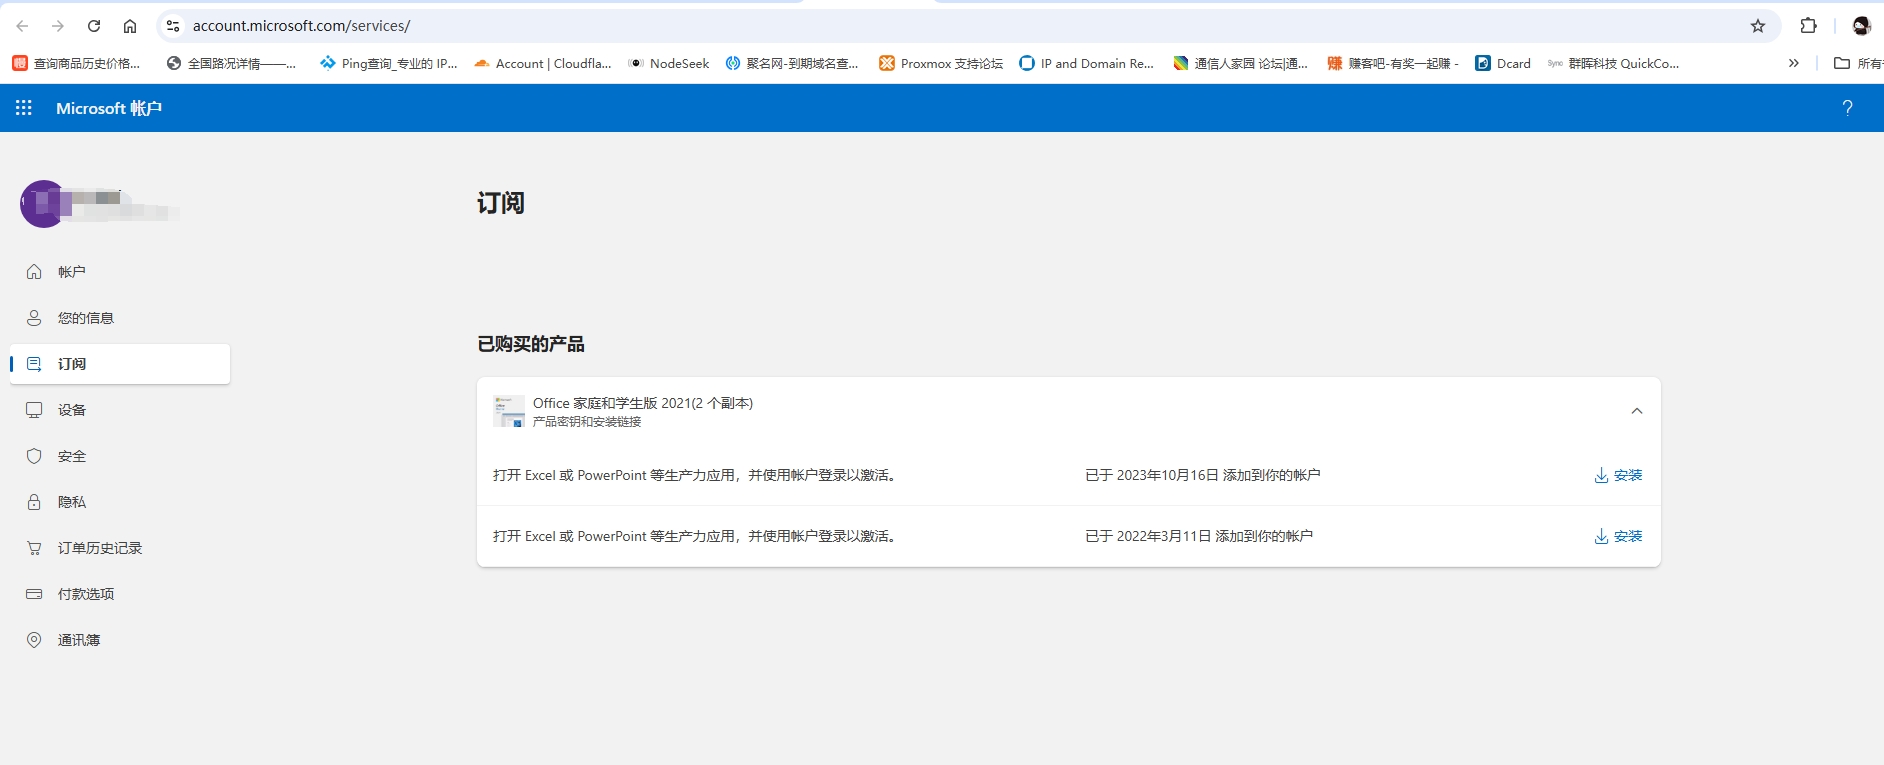Viewport: 1884px width, 765px height.
Task: Navigate to 安全 settings
Action: [71, 456]
